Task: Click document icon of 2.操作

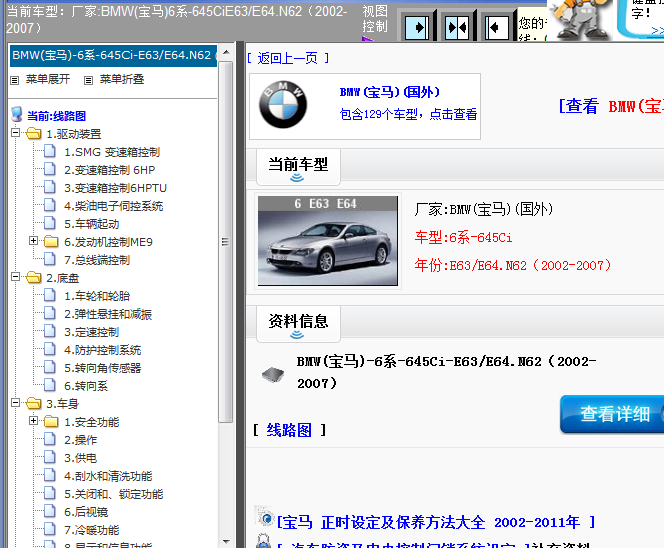Action: click(50, 439)
